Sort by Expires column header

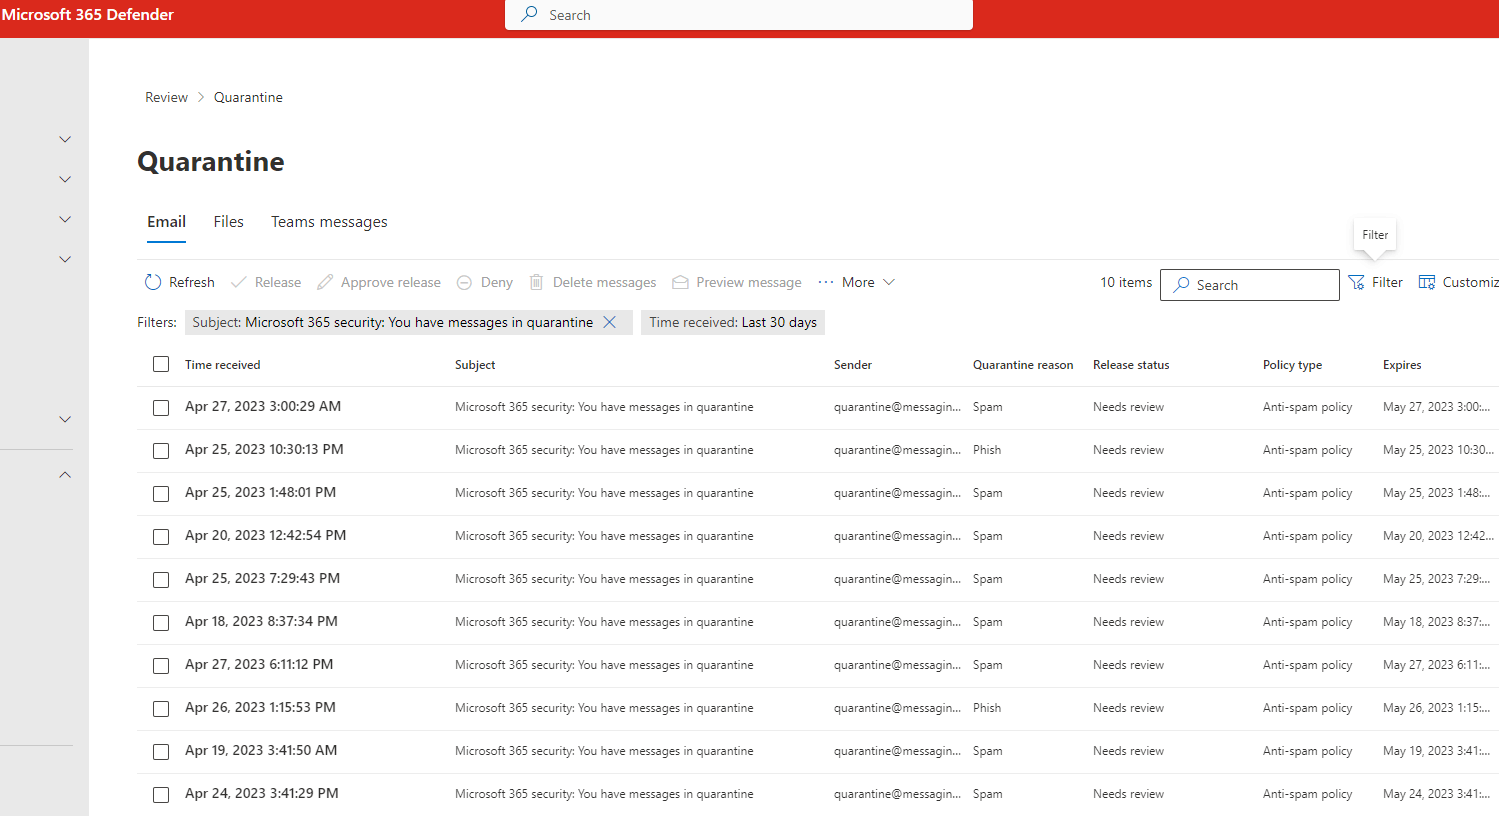1402,365
